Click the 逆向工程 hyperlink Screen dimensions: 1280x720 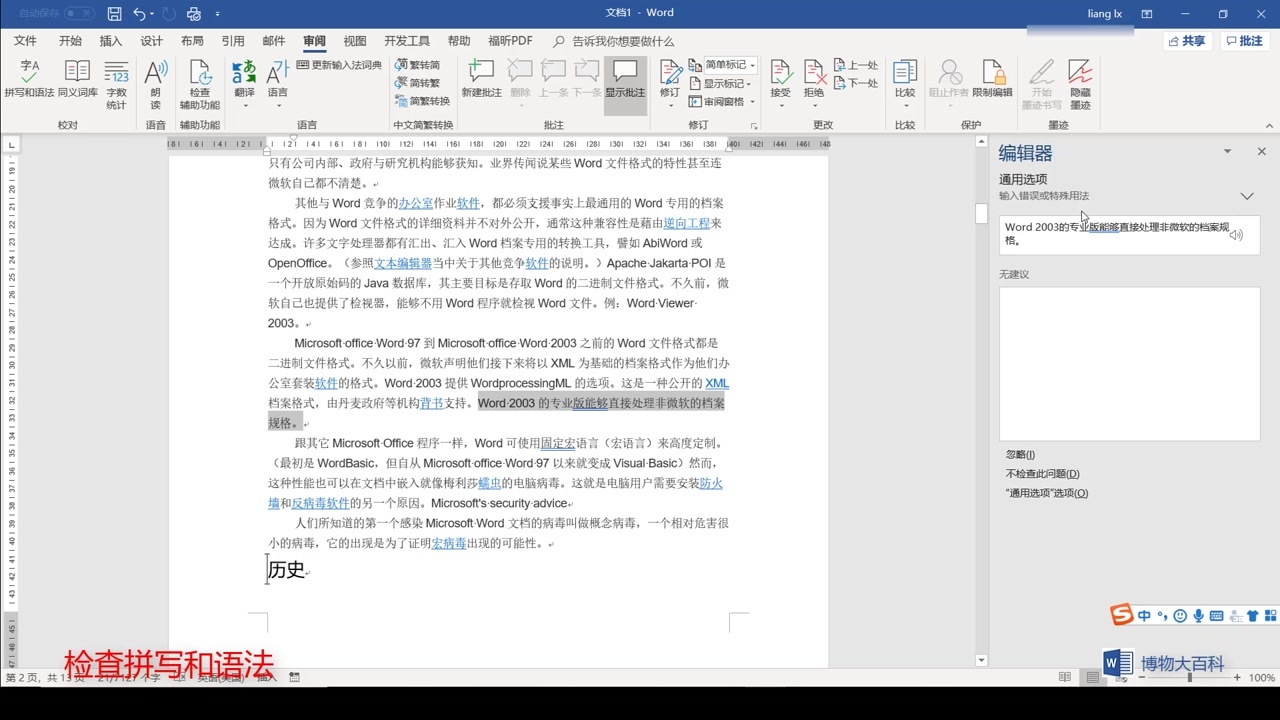pyautogui.click(x=687, y=223)
